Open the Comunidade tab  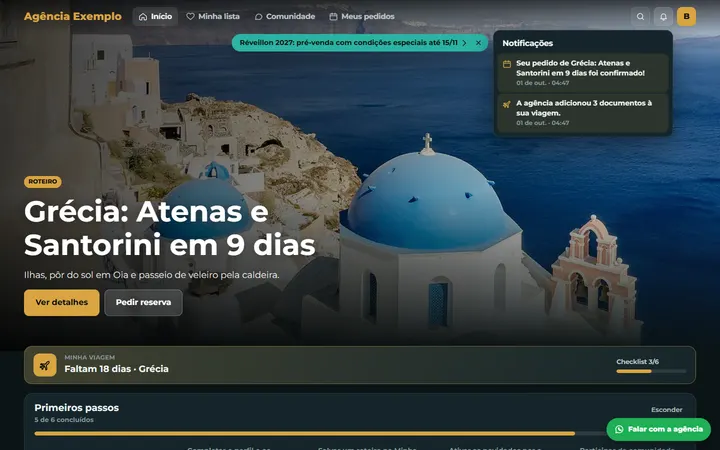coord(285,17)
